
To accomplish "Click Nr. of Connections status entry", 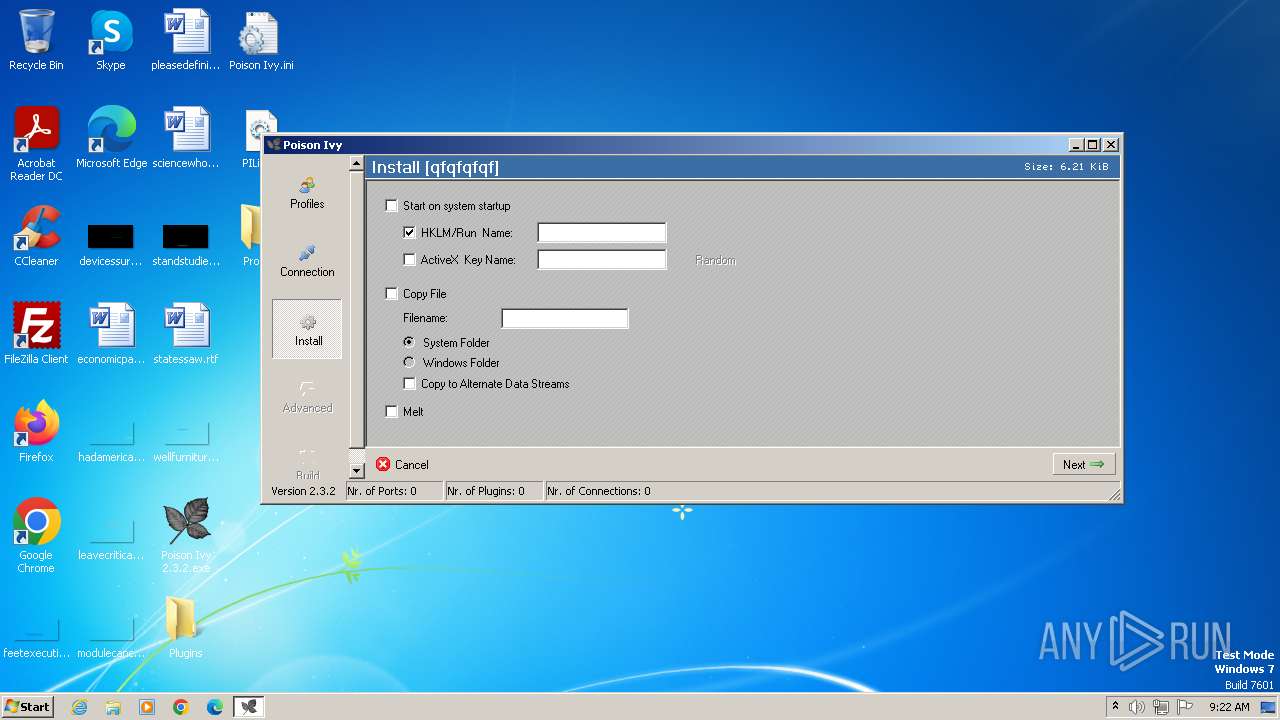I will [x=599, y=491].
